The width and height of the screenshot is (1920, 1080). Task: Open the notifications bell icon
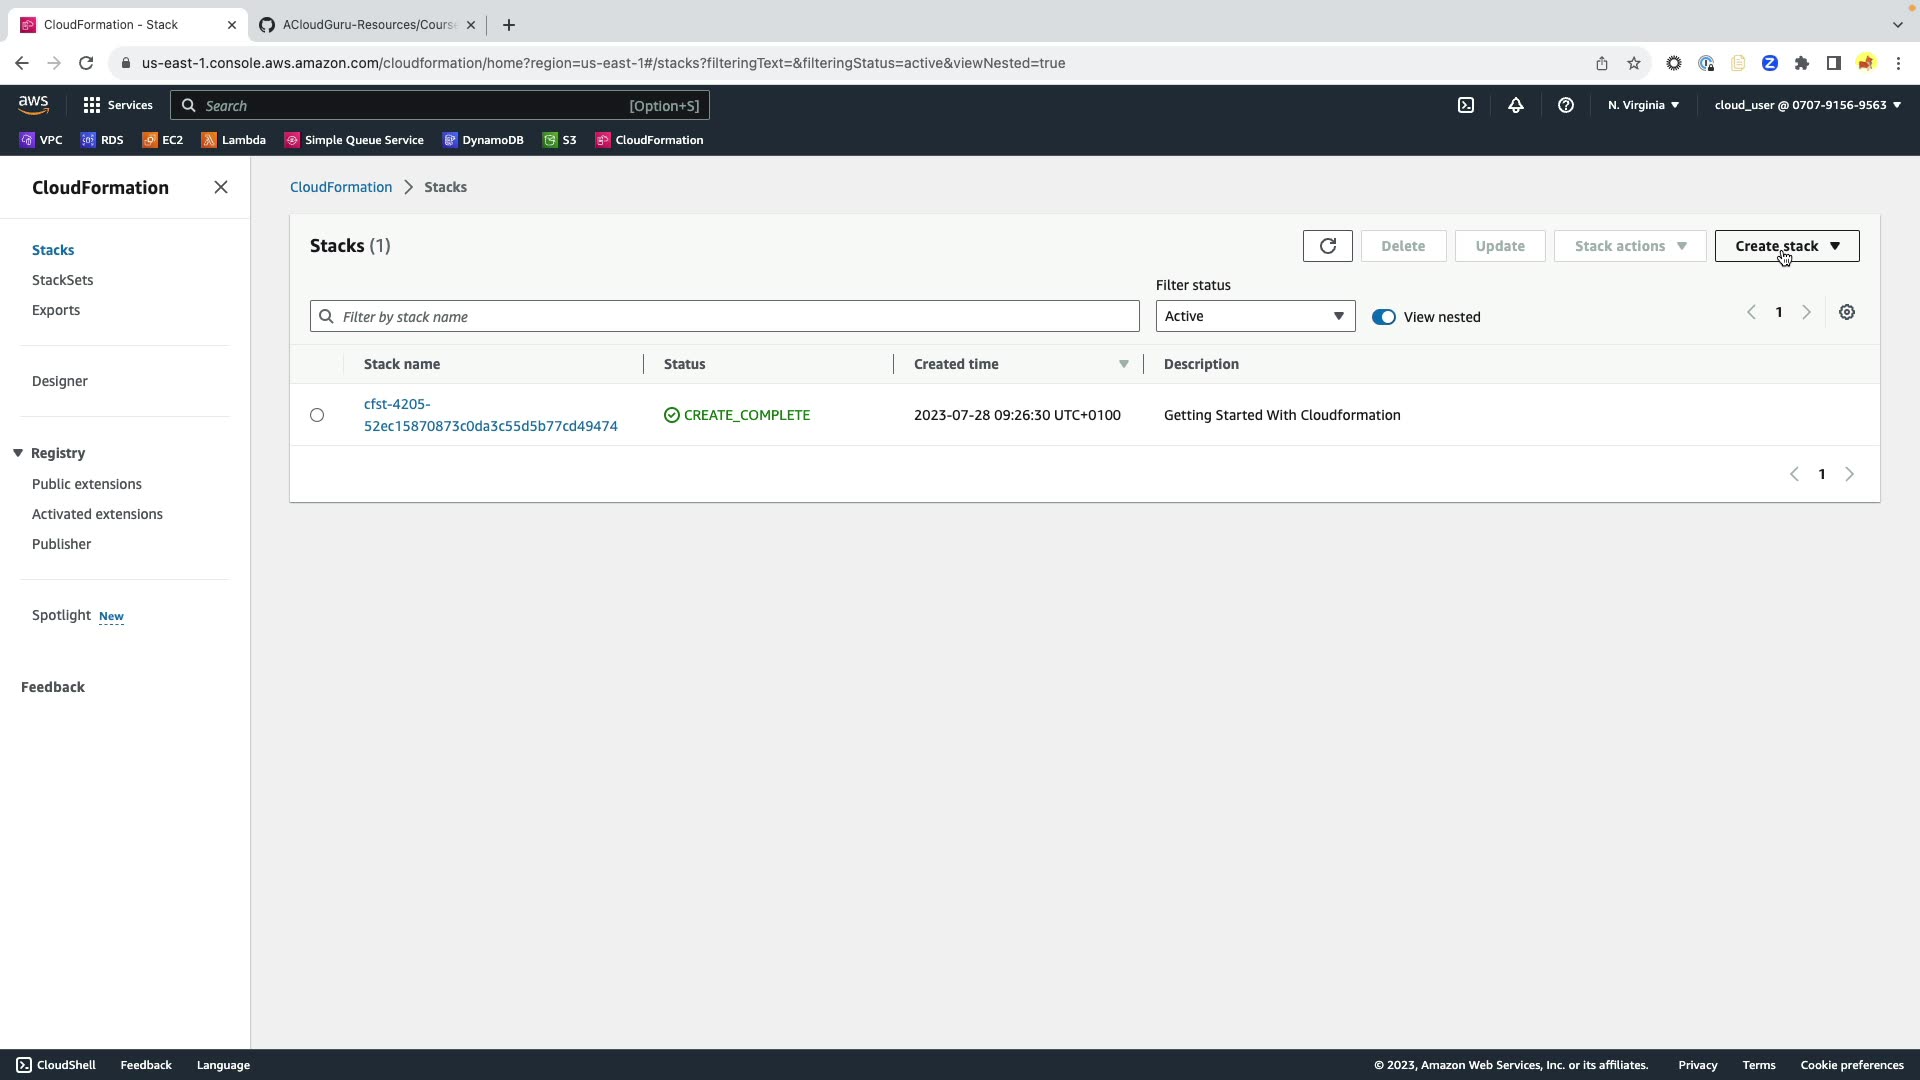(x=1515, y=105)
